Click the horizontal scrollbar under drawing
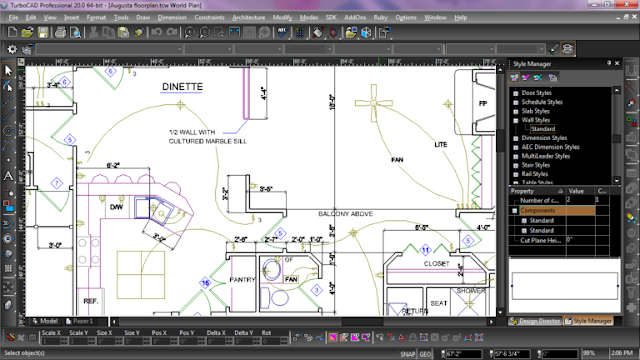Image resolution: width=640 pixels, height=360 pixels. (302, 322)
